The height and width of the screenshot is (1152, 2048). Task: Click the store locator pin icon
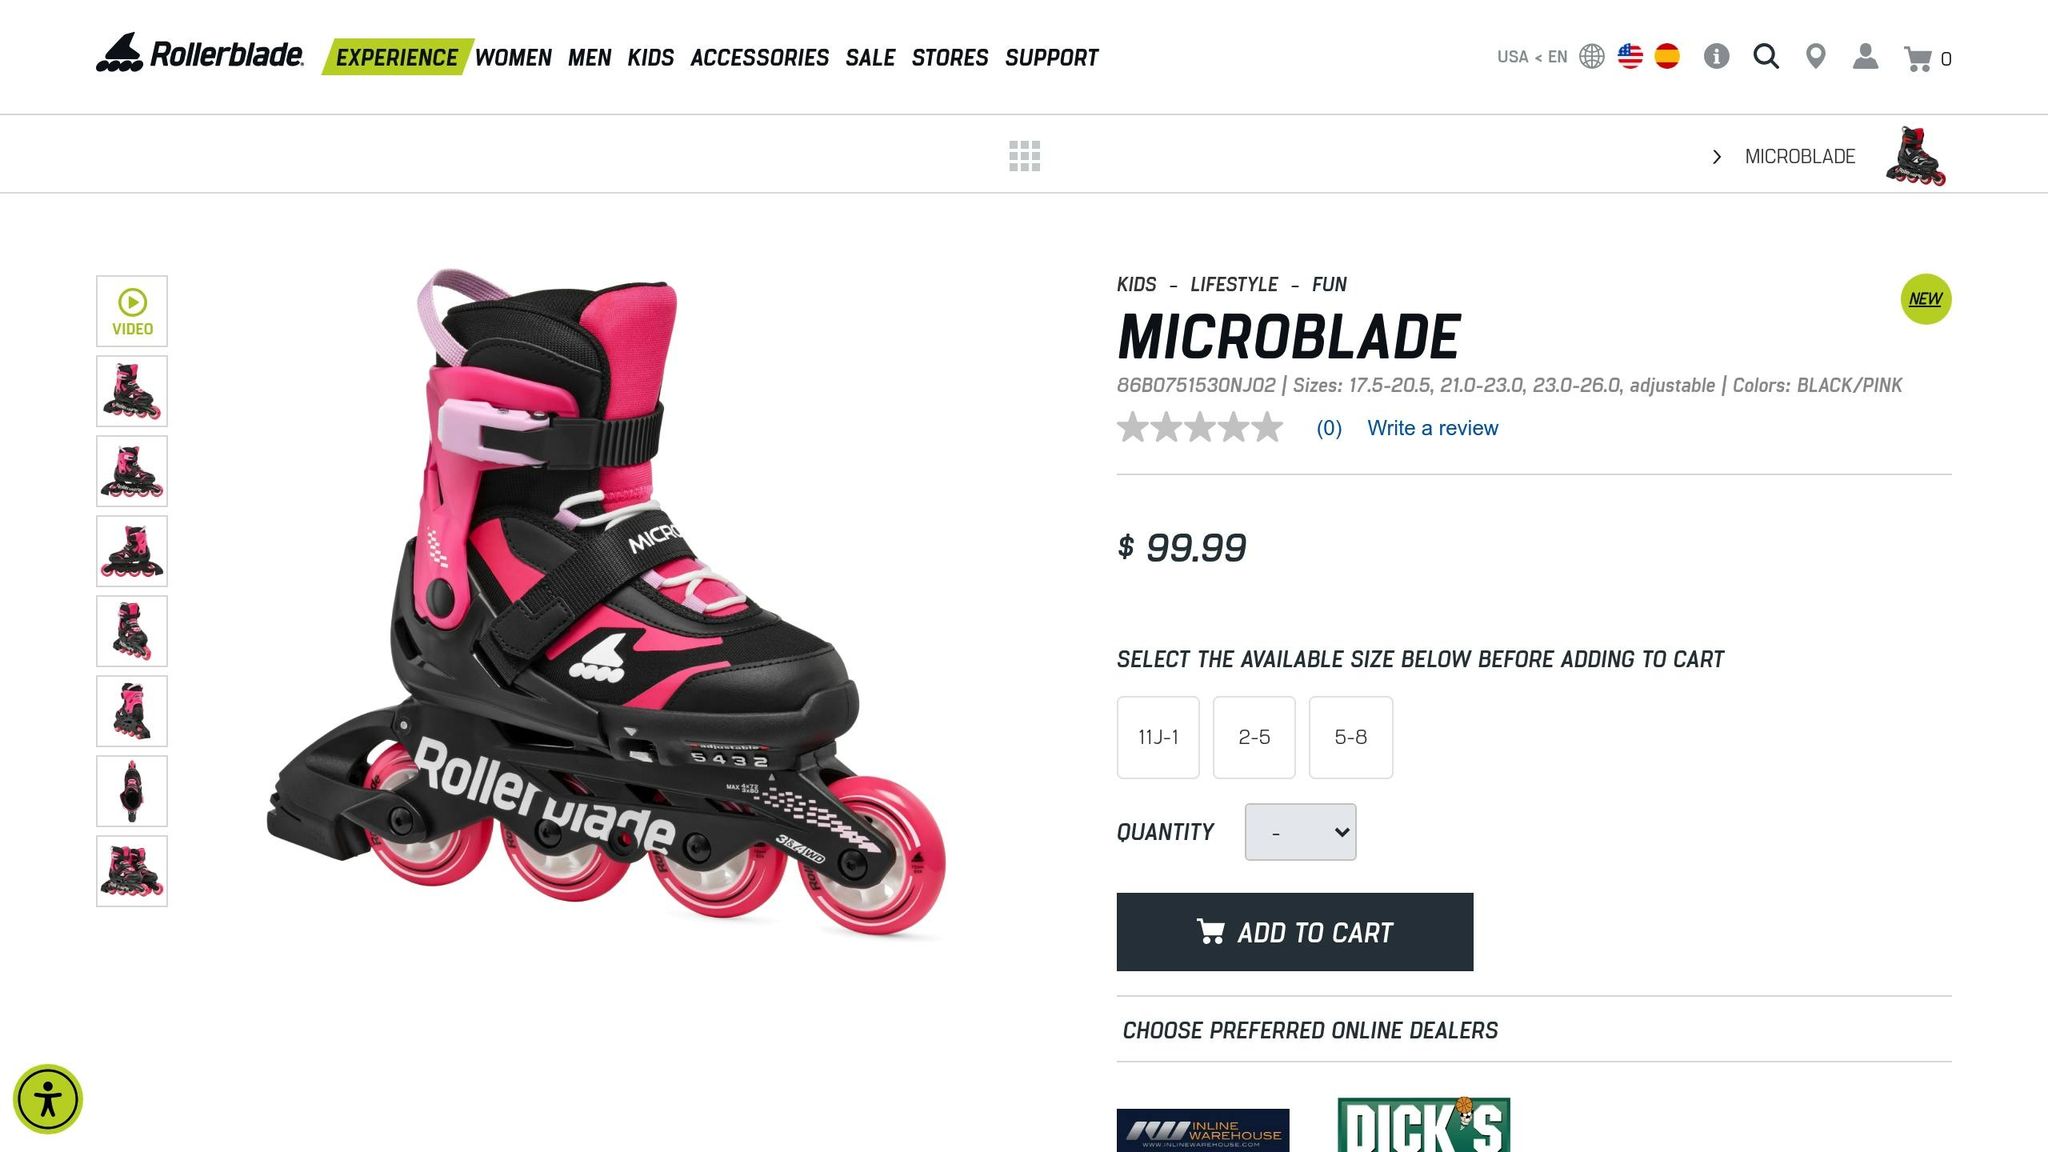(x=1816, y=57)
